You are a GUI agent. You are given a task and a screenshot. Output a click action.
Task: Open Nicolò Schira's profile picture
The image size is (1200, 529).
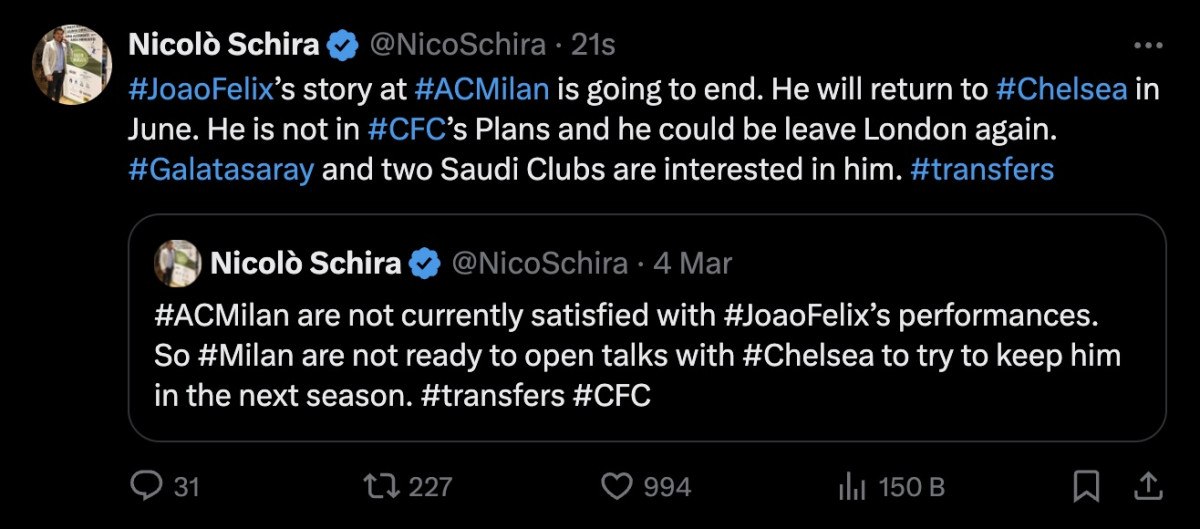tap(71, 65)
